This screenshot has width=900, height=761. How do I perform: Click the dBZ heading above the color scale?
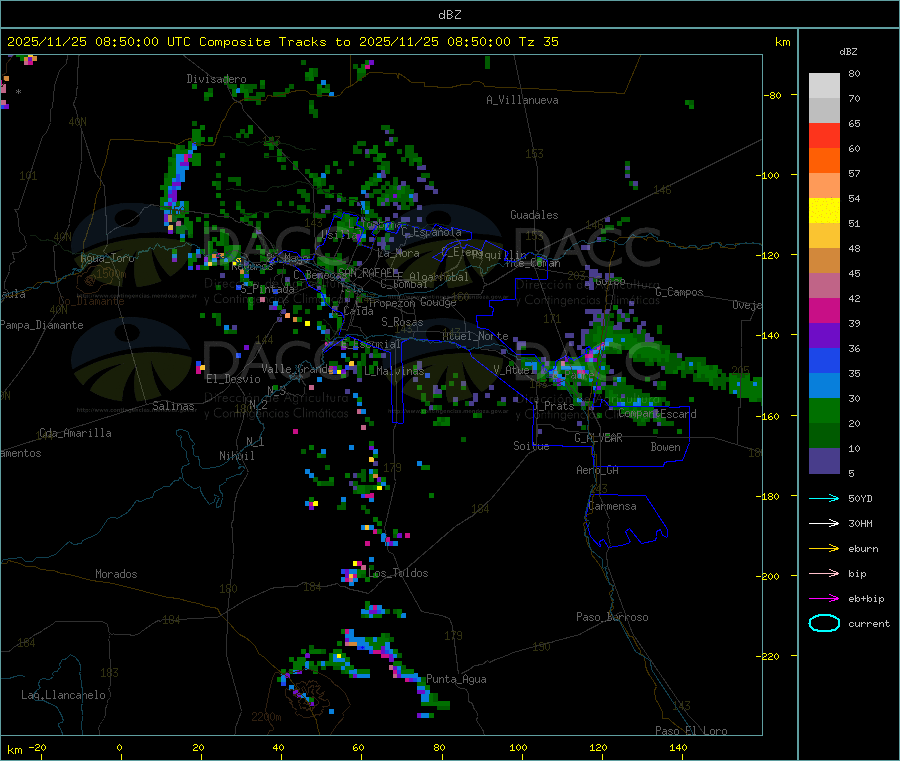[848, 52]
